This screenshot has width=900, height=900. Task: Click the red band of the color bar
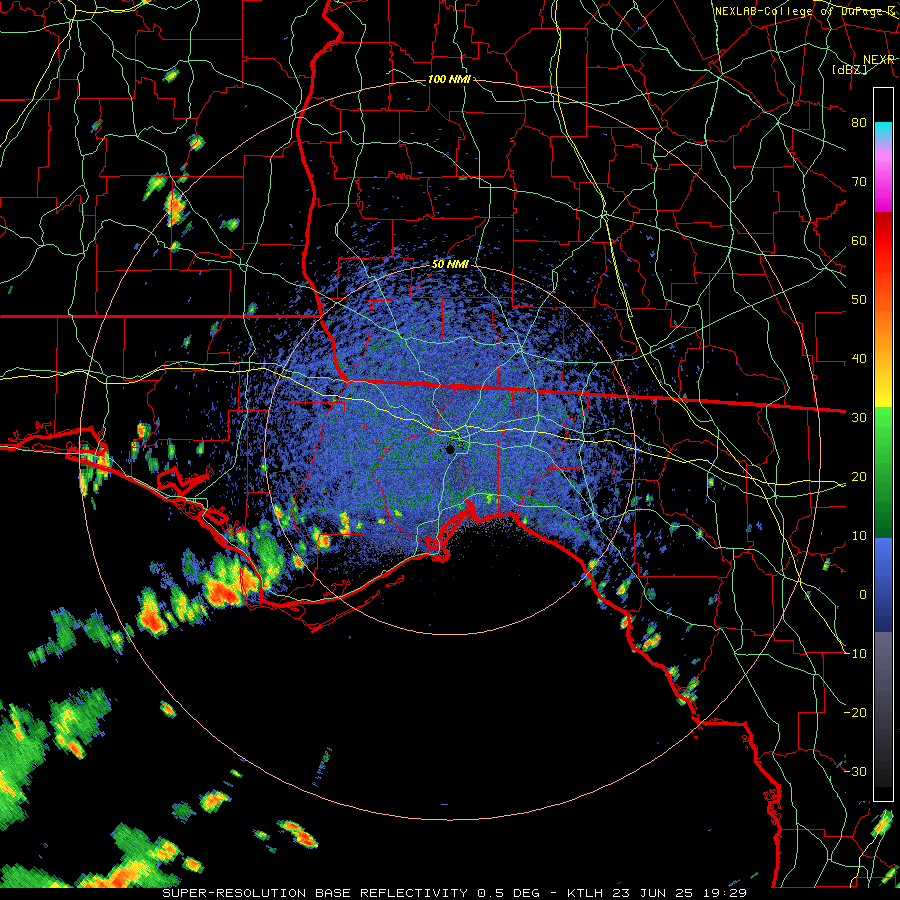883,241
